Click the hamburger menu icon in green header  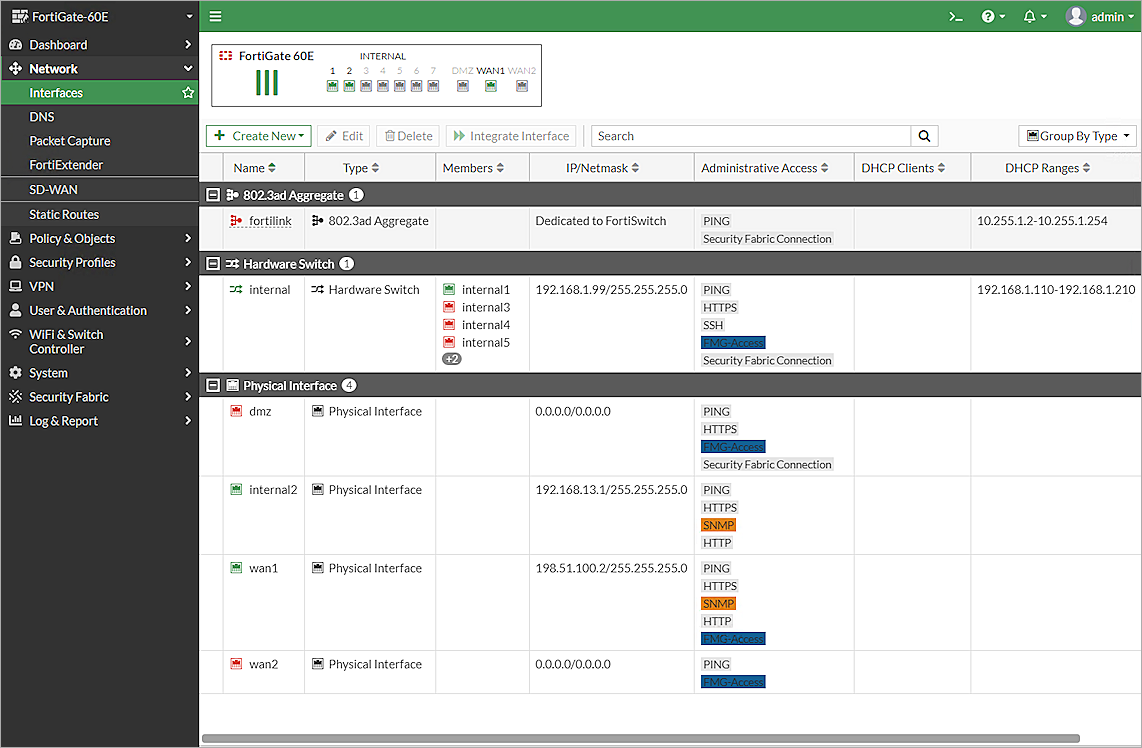(215, 16)
